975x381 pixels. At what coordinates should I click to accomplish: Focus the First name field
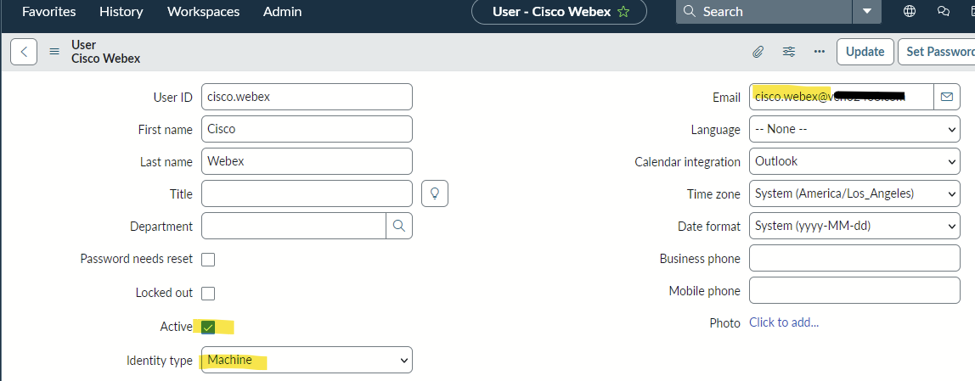coord(307,129)
